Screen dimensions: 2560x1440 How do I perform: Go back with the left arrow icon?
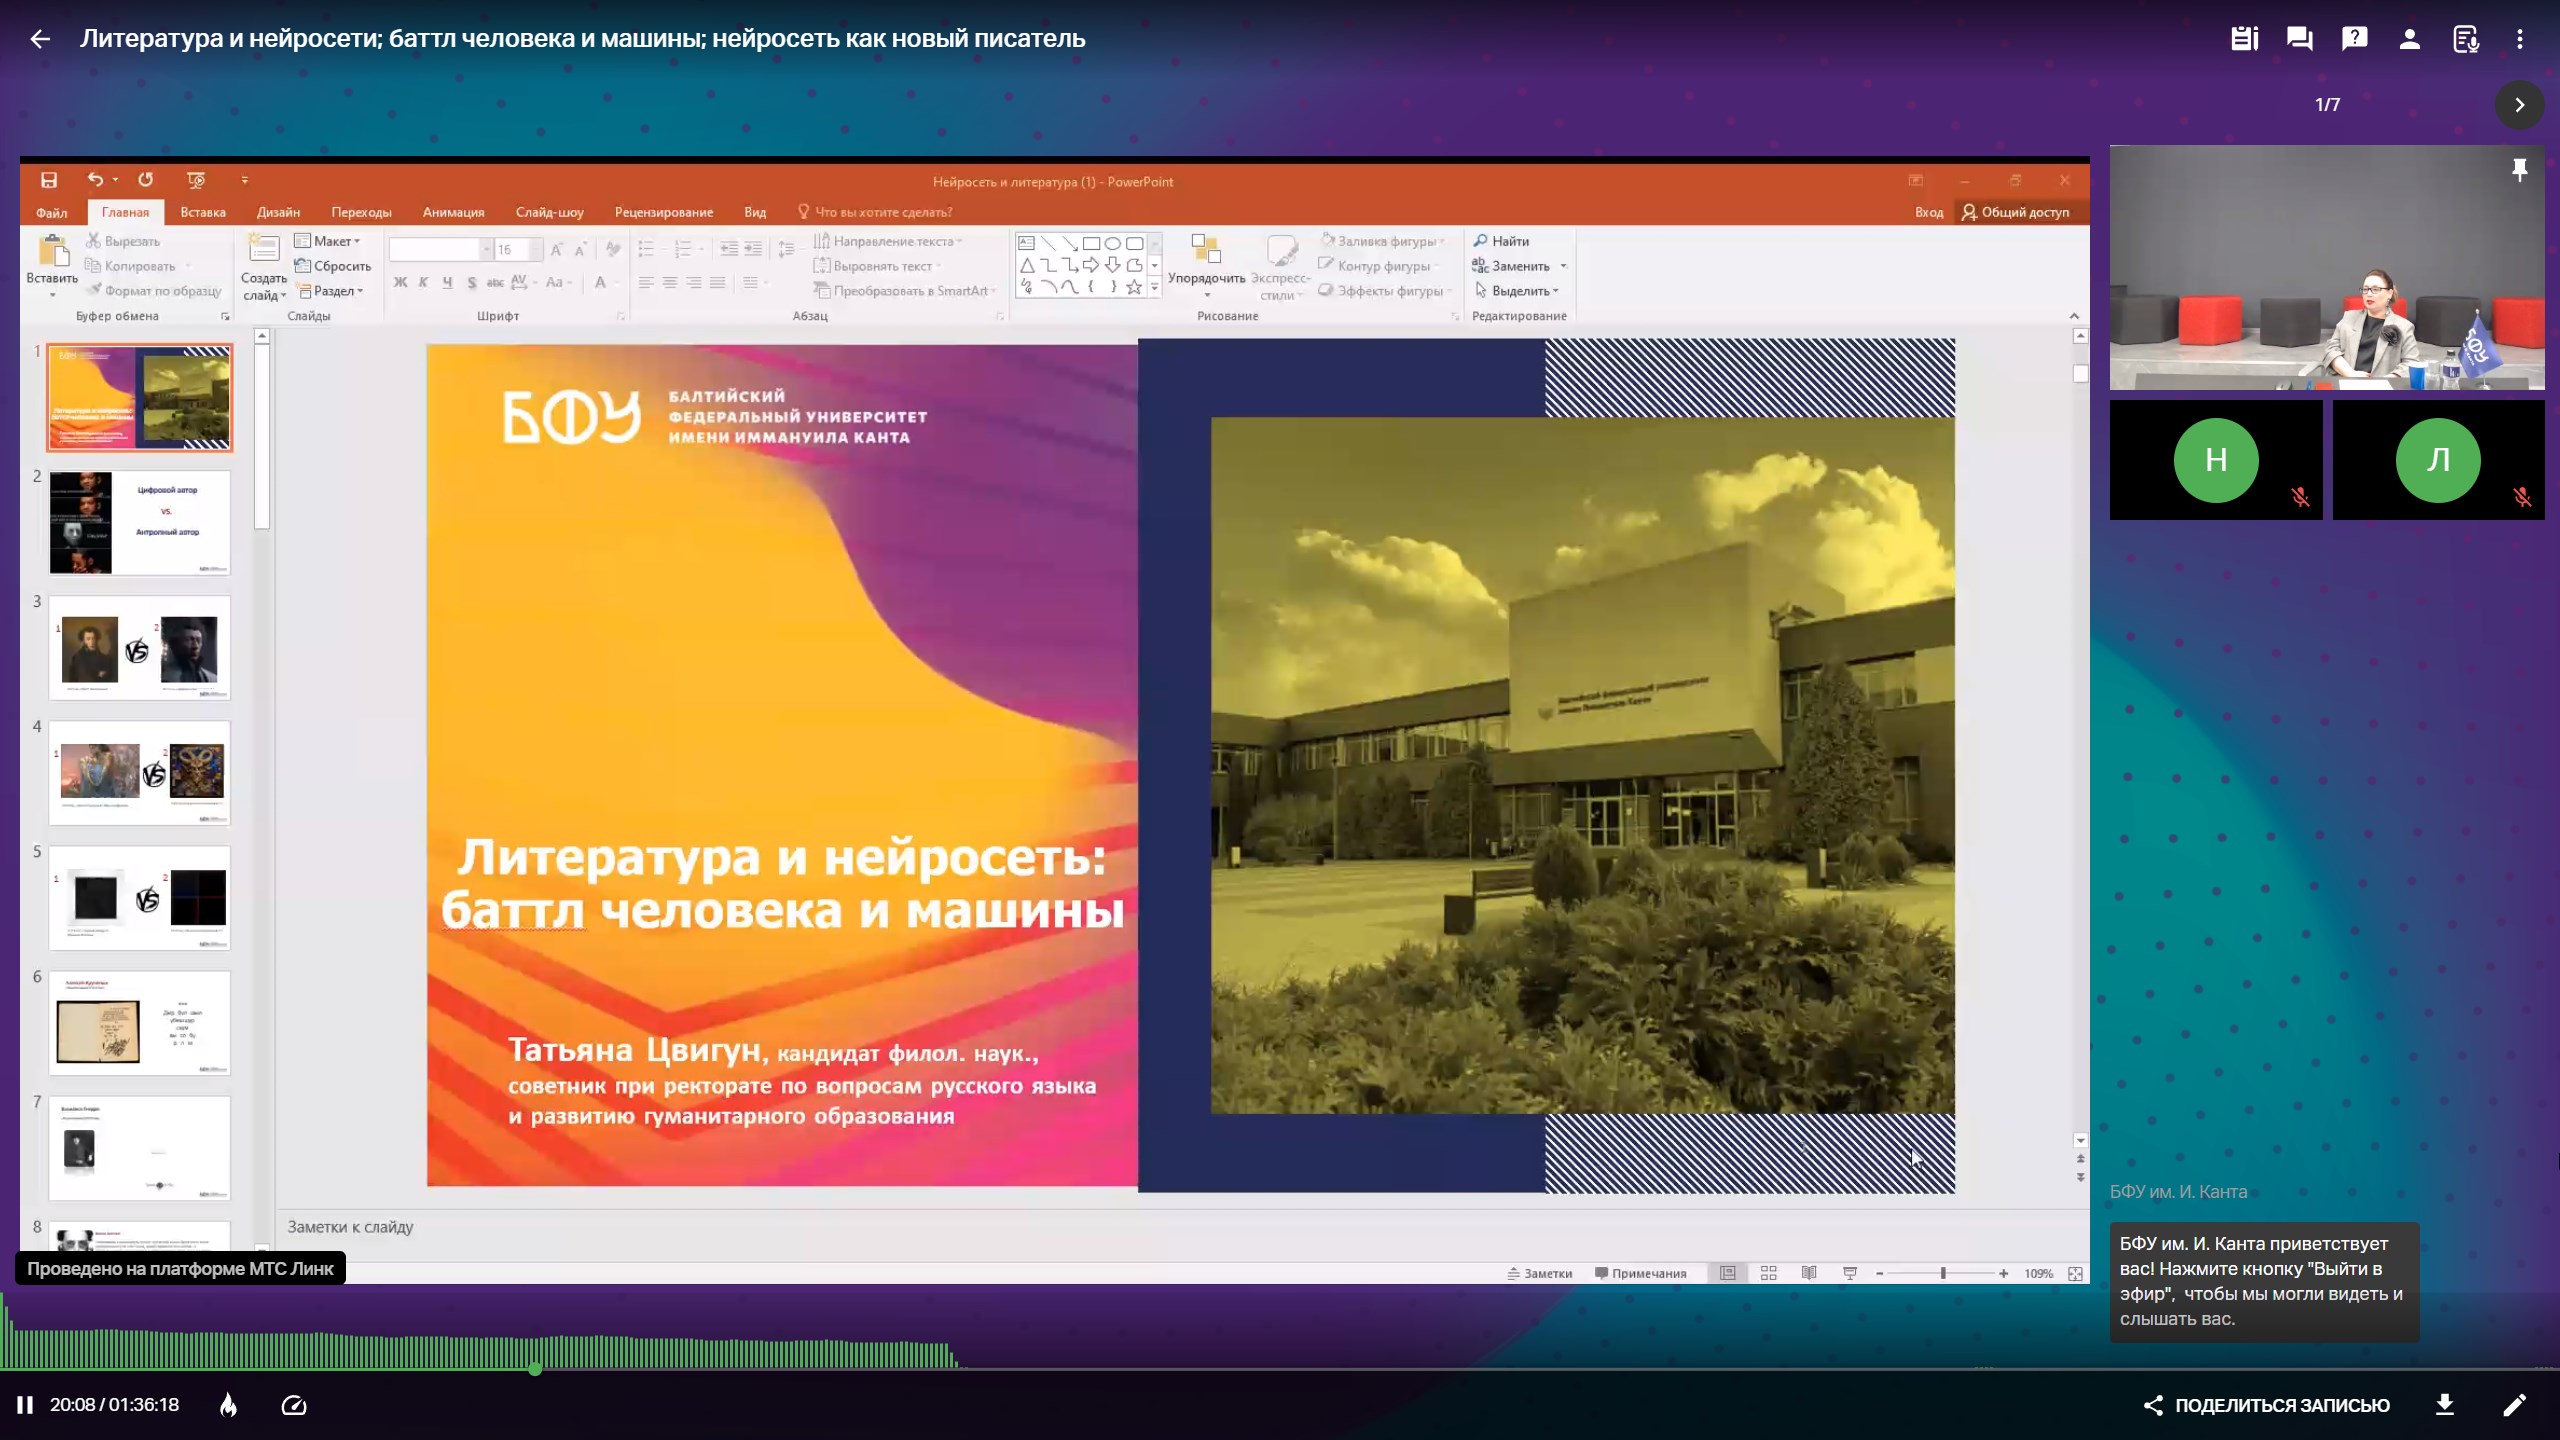pyautogui.click(x=40, y=39)
